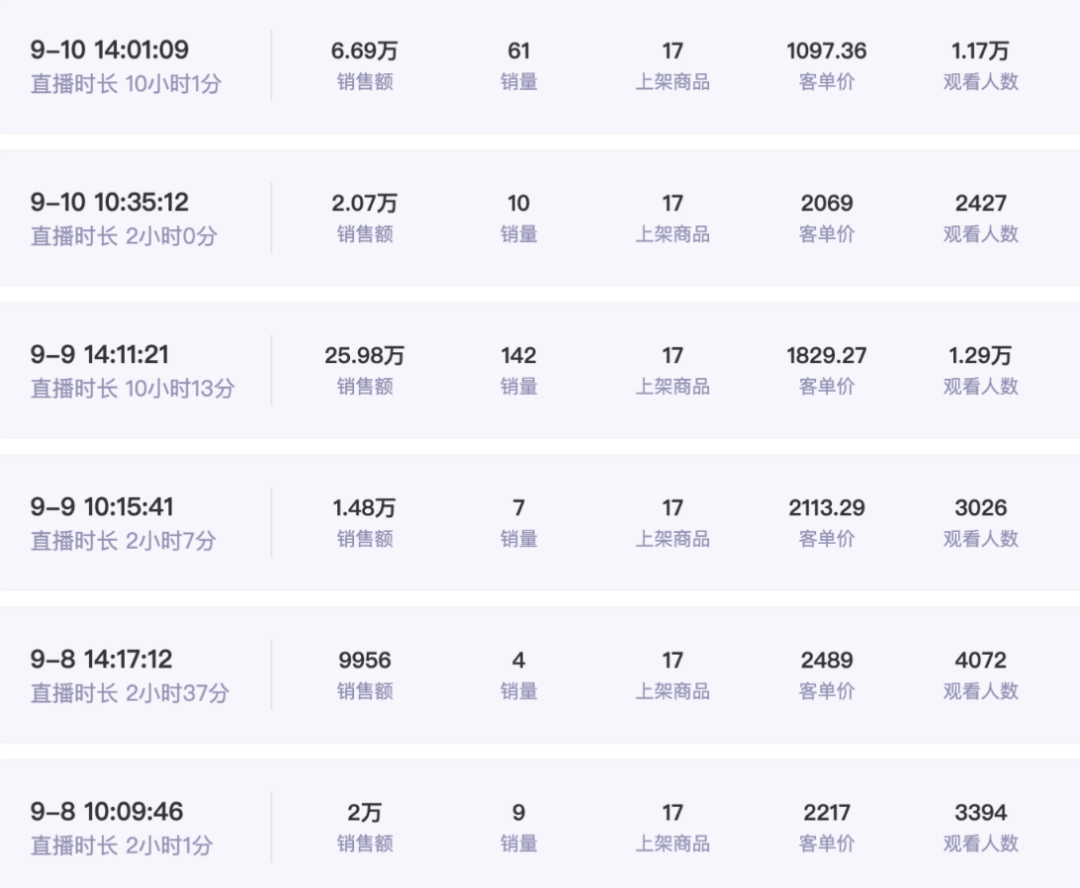Click the 直播时长 10小时13分 duration text
Screen dimensions: 1080x888
coord(132,388)
